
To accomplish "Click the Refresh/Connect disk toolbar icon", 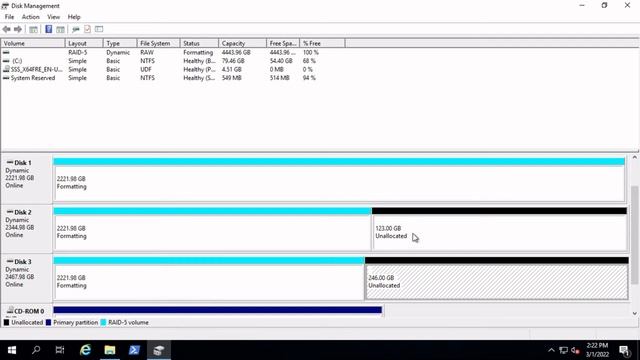I will (x=76, y=29).
